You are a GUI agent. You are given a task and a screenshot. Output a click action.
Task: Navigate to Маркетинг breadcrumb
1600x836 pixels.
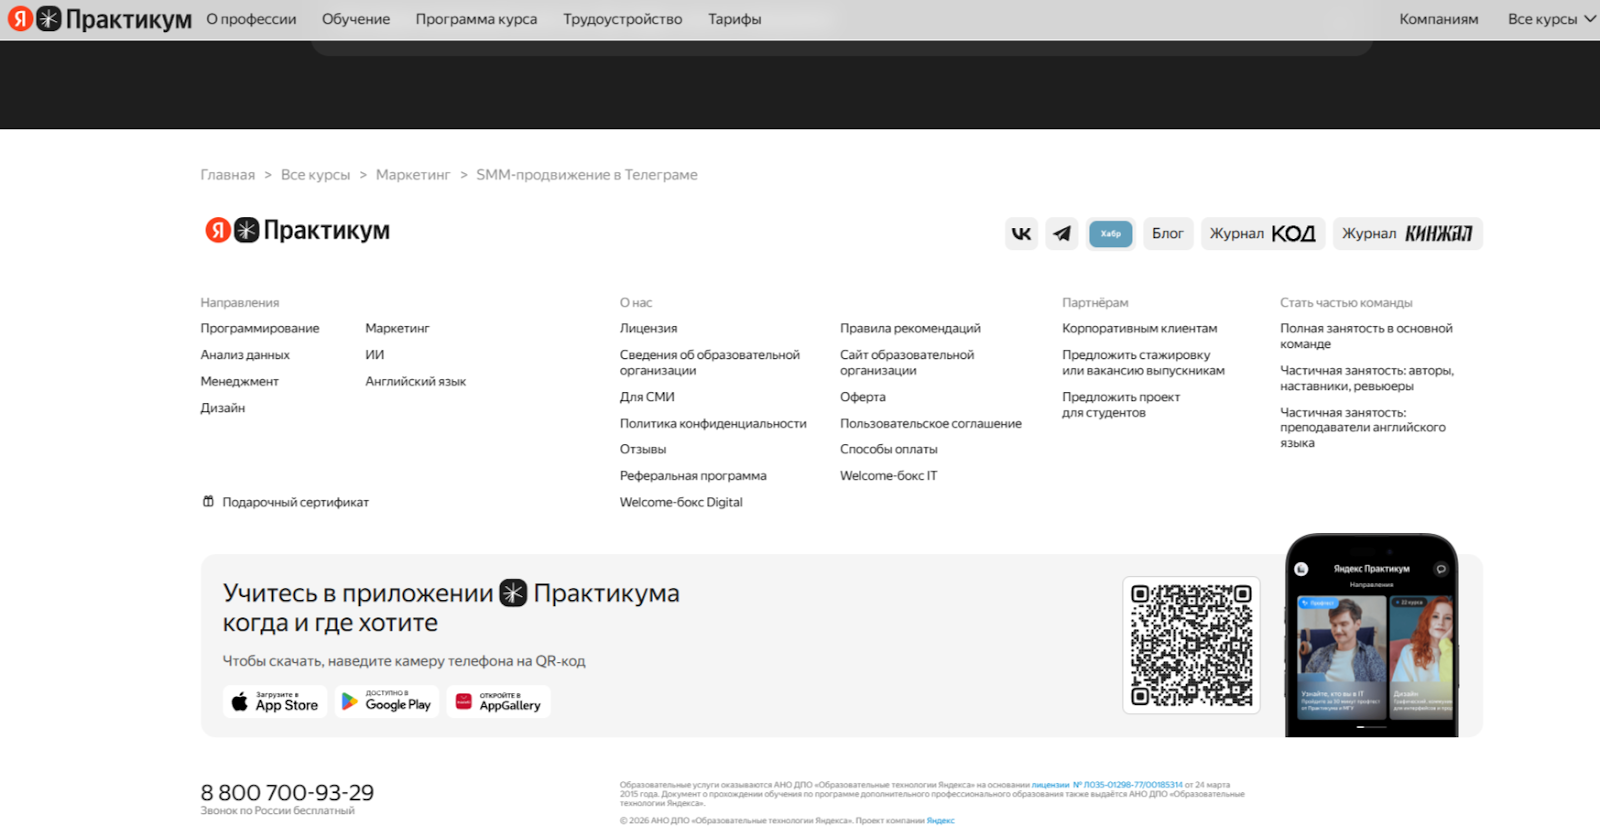point(413,175)
